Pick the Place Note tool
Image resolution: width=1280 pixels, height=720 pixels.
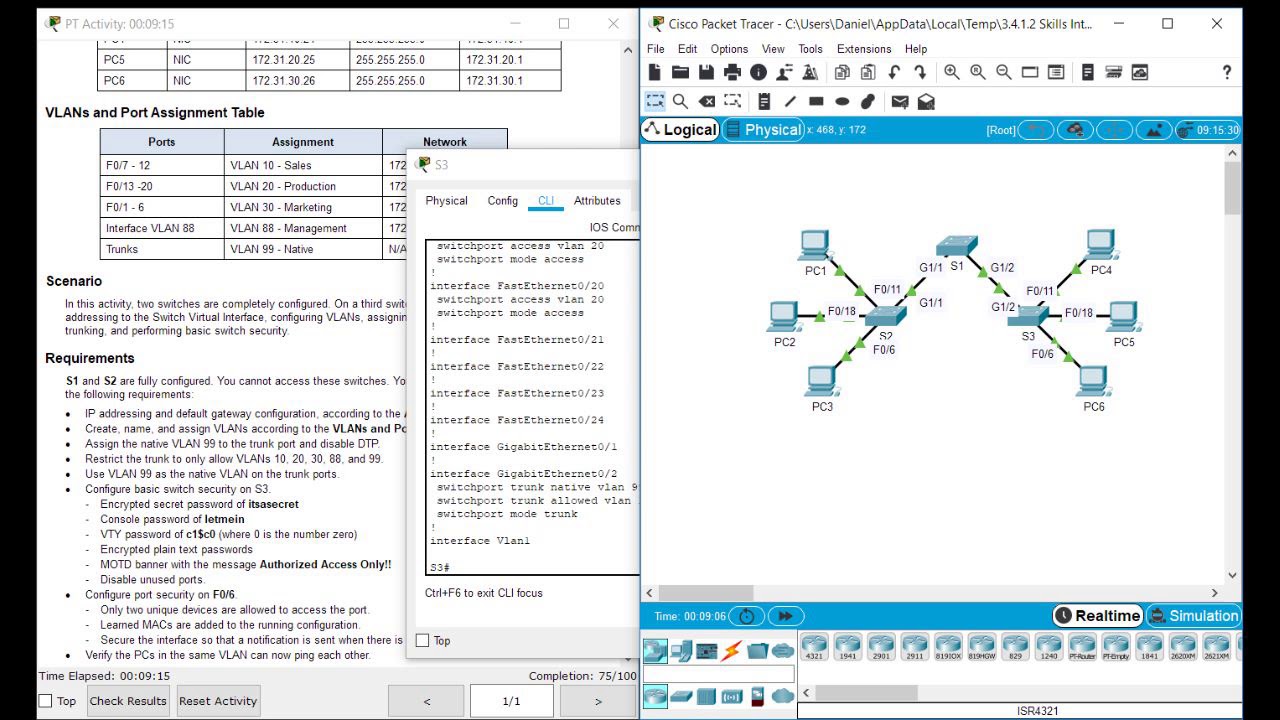tap(764, 101)
